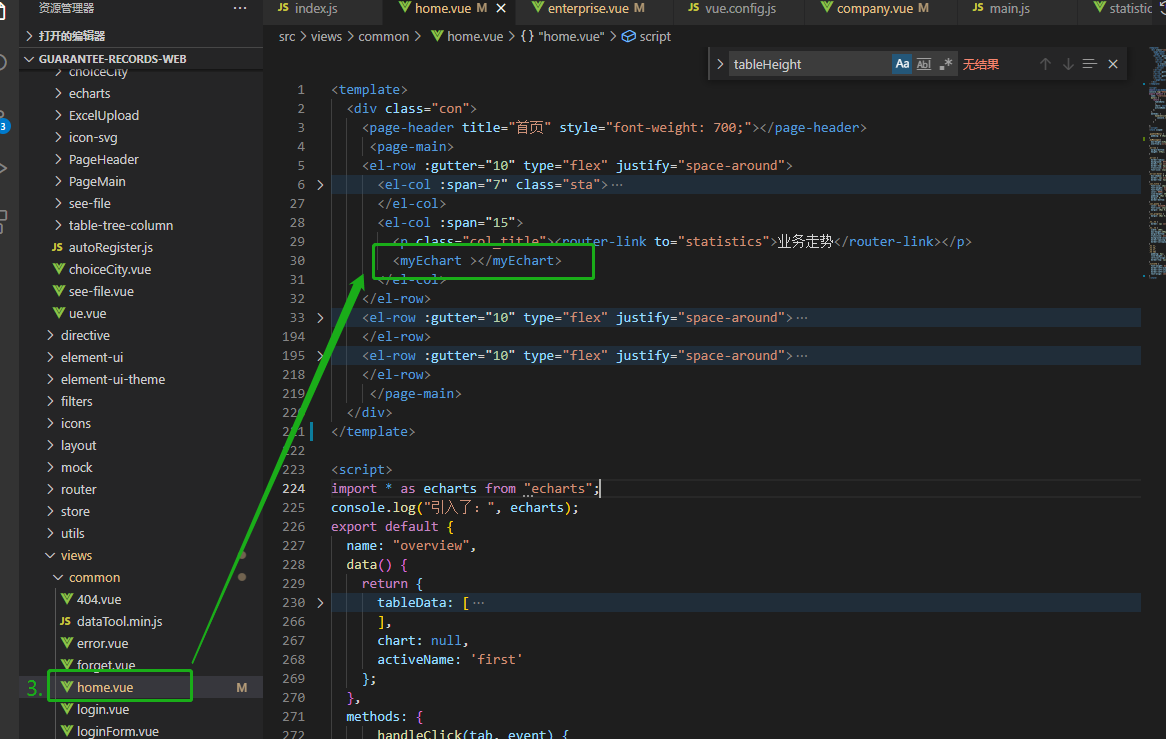Collapse the views folder
1166x739 pixels.
click(76, 555)
